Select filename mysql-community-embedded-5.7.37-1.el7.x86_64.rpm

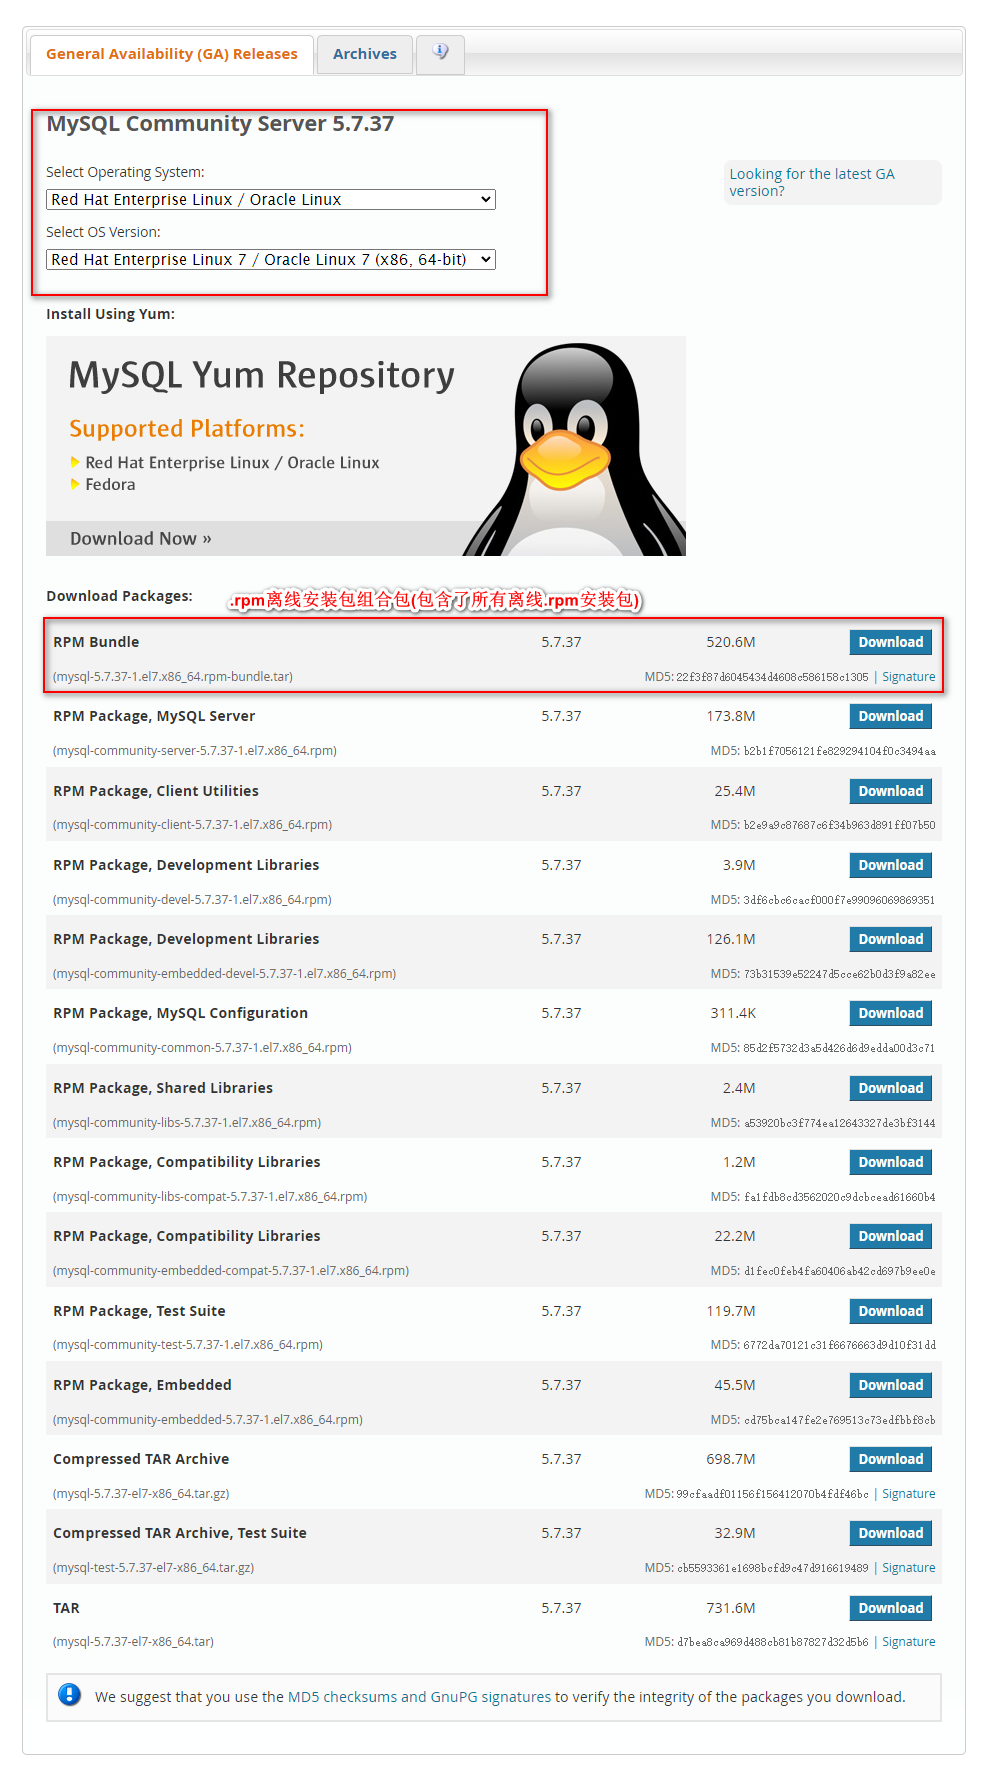click(208, 1420)
